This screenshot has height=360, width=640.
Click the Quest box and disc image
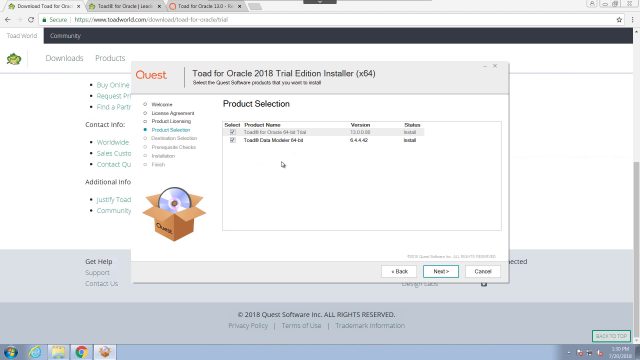(x=174, y=214)
